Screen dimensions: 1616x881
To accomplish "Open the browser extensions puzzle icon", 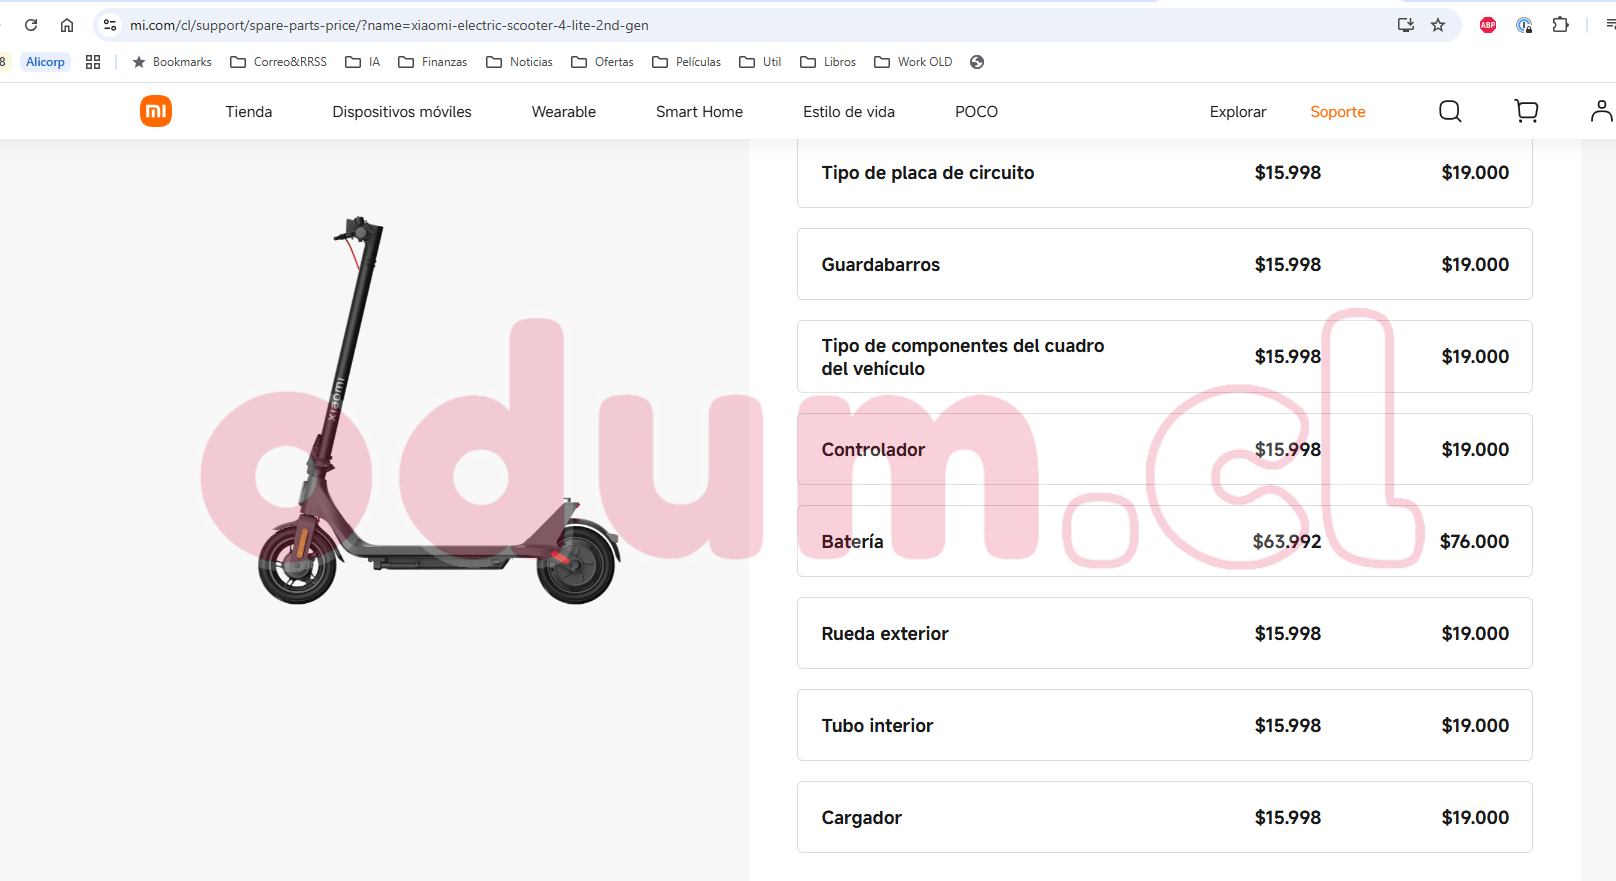I will (x=1560, y=25).
